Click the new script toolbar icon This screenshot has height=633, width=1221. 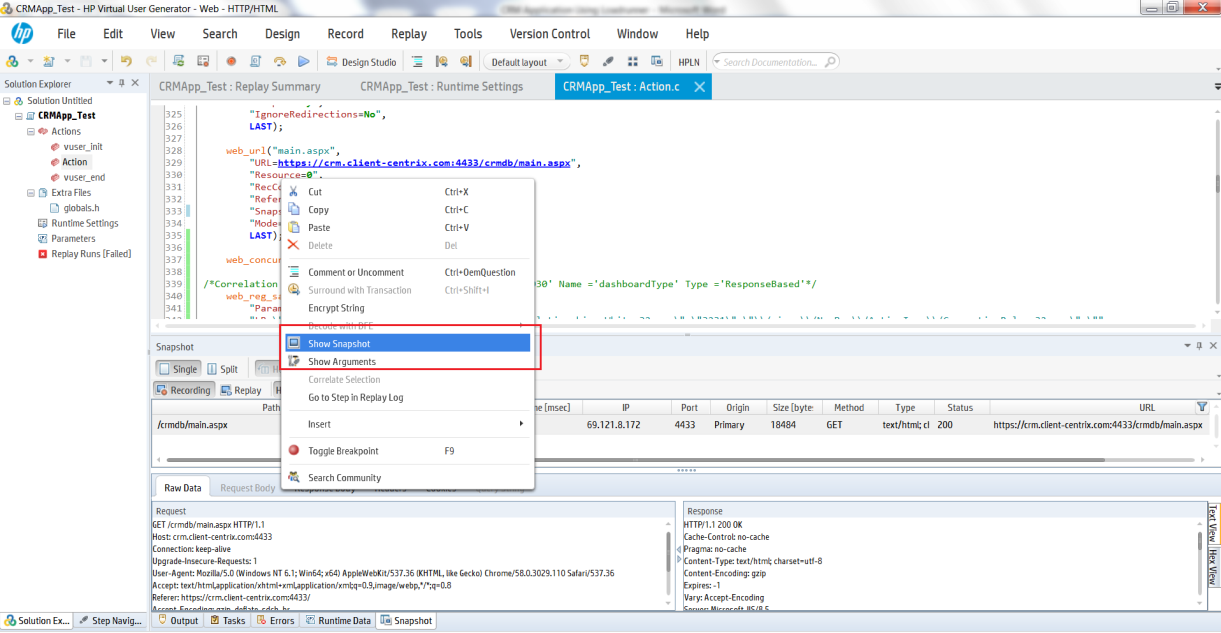coord(13,61)
